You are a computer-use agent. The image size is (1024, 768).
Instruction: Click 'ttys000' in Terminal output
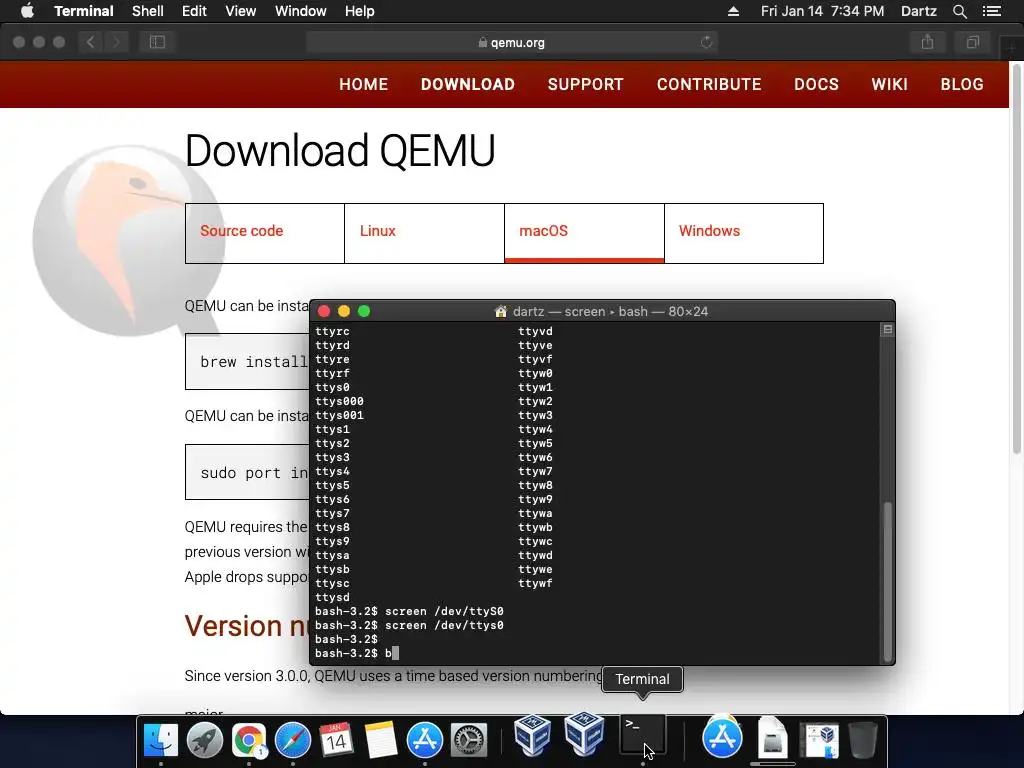[340, 402]
